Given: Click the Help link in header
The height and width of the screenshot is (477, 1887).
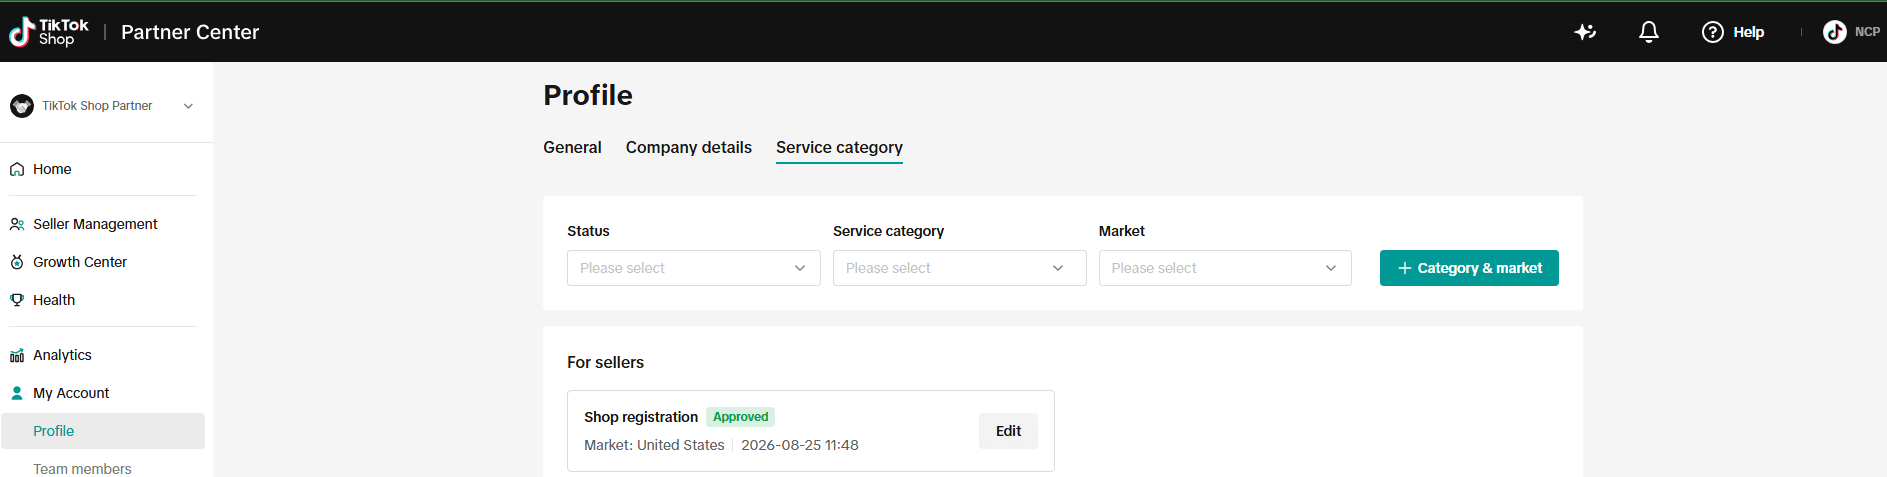Looking at the screenshot, I should point(1748,32).
